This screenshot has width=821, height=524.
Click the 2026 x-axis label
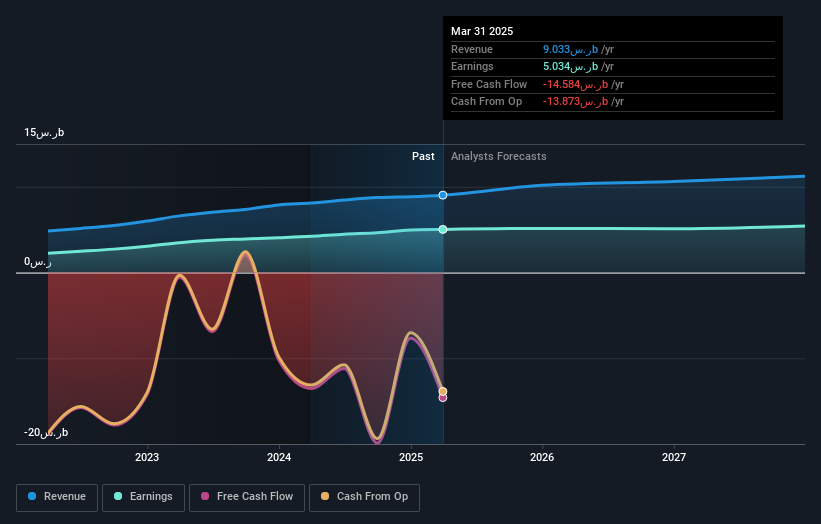(x=542, y=458)
